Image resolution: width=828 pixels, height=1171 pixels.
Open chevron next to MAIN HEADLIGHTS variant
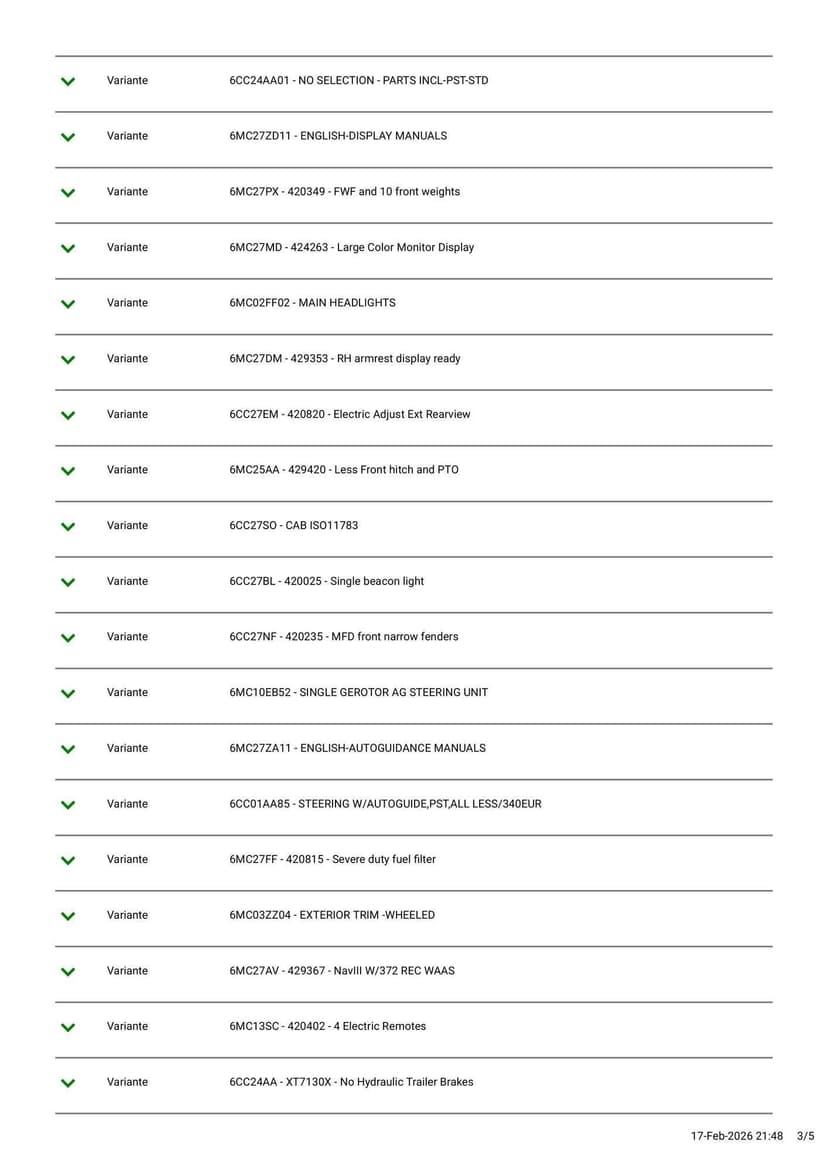coord(67,304)
